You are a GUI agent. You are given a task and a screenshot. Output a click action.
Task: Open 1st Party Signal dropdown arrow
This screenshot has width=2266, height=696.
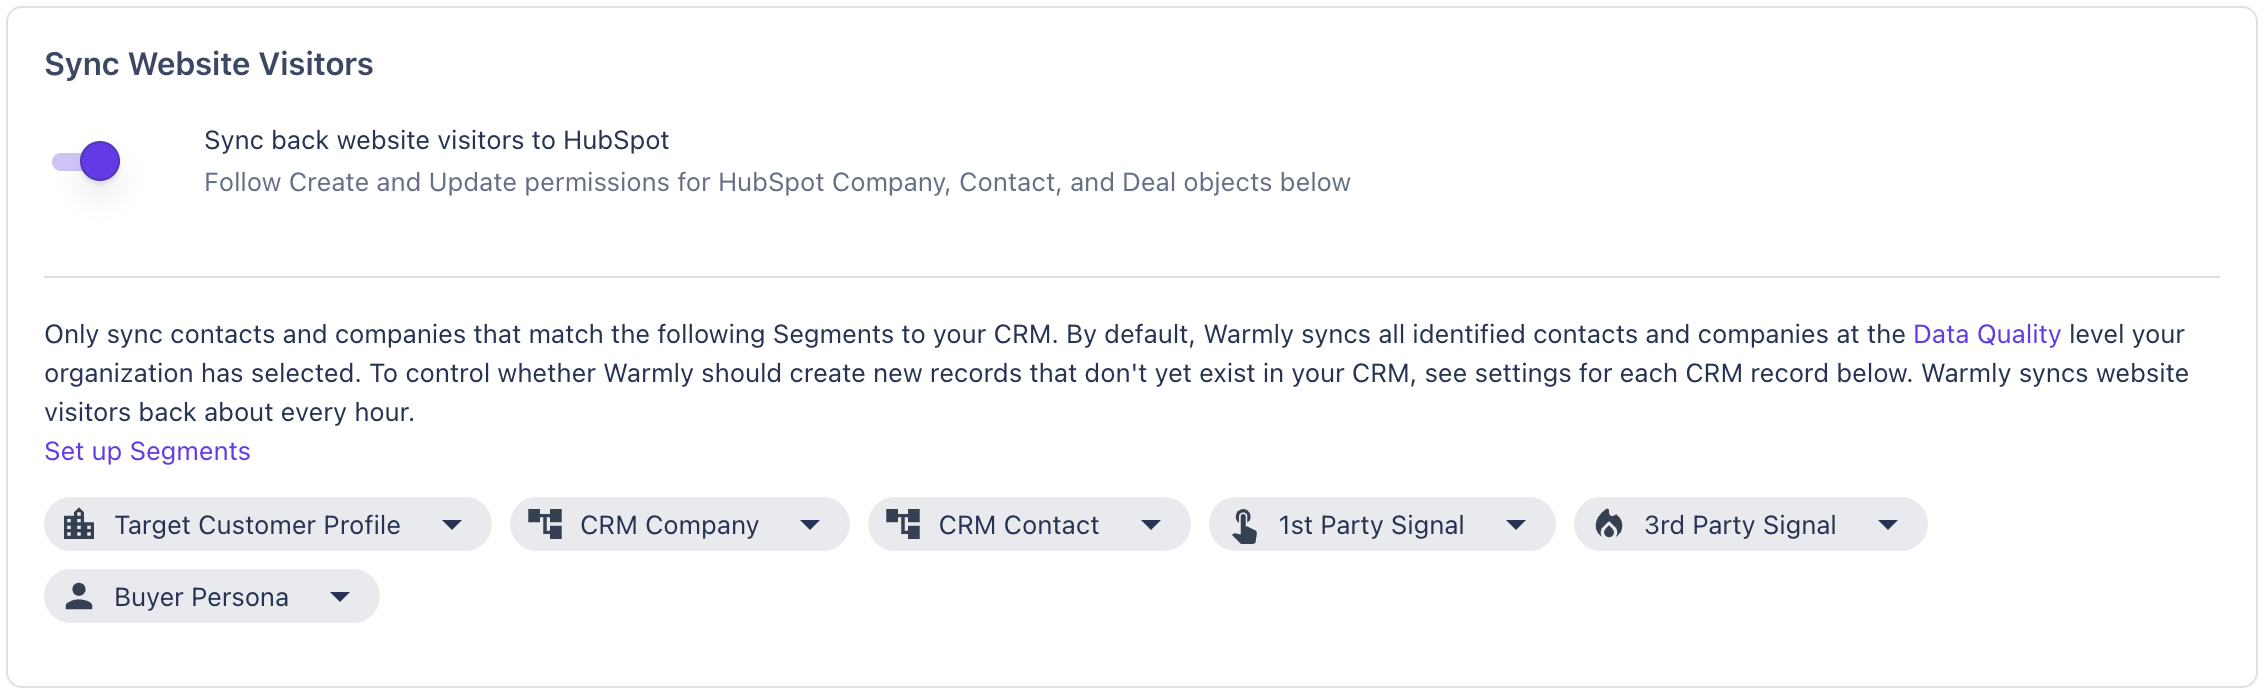pyautogui.click(x=1516, y=525)
